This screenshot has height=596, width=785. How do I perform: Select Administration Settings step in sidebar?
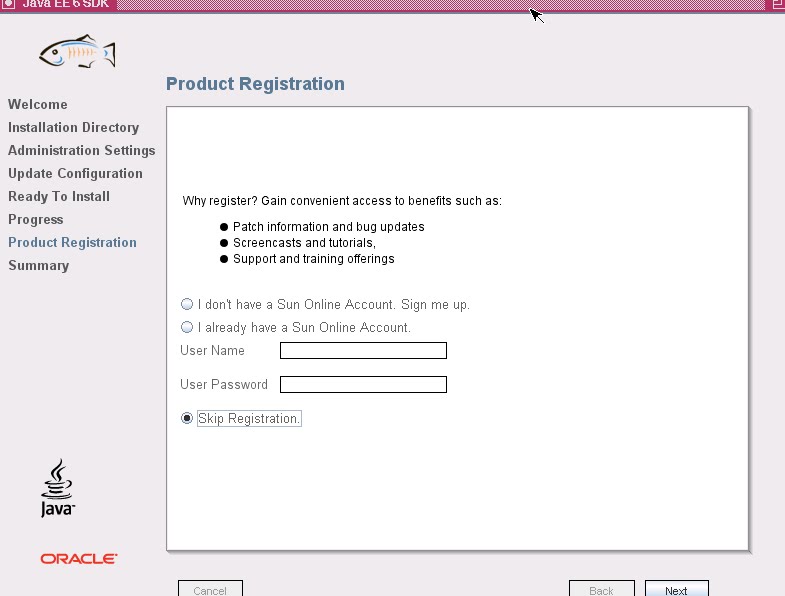[x=82, y=151]
